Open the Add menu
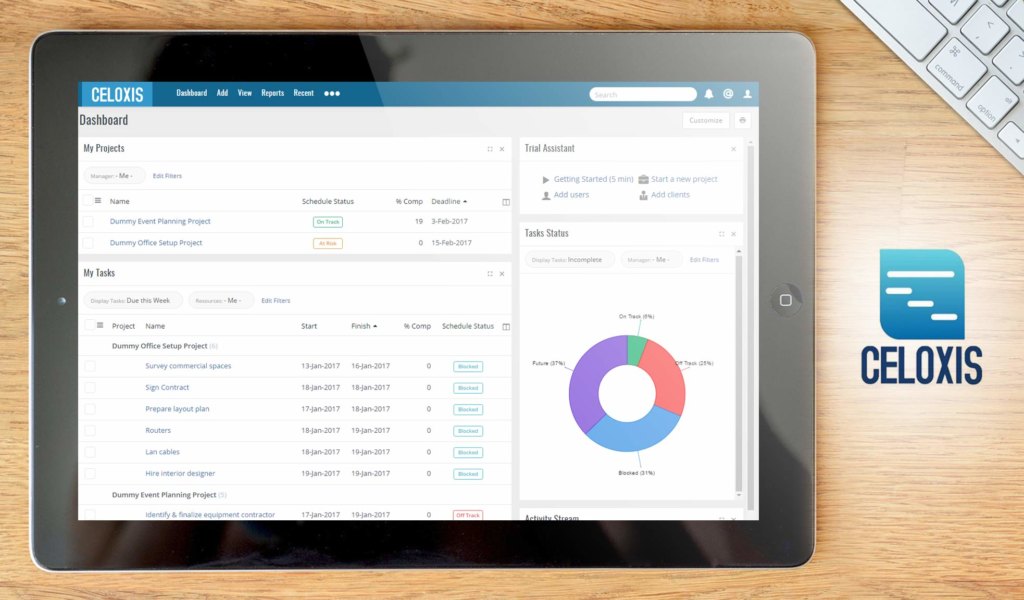1024x600 pixels. tap(222, 93)
